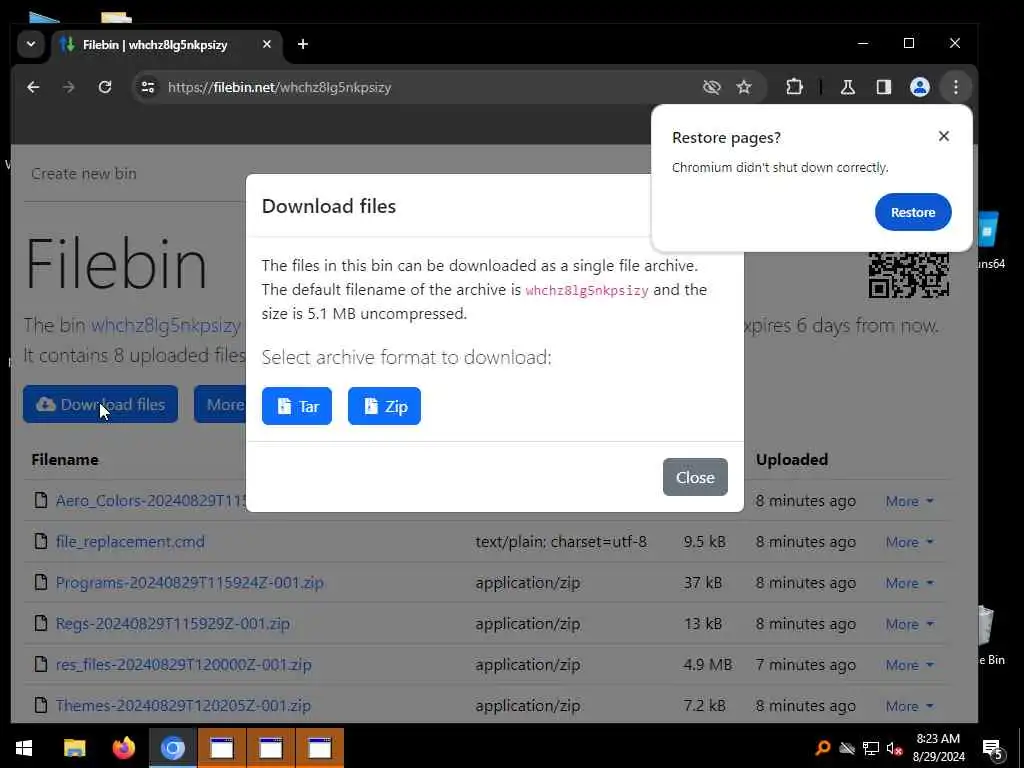The height and width of the screenshot is (768, 1024).
Task: Launch Firefox from the taskbar
Action: [x=123, y=747]
